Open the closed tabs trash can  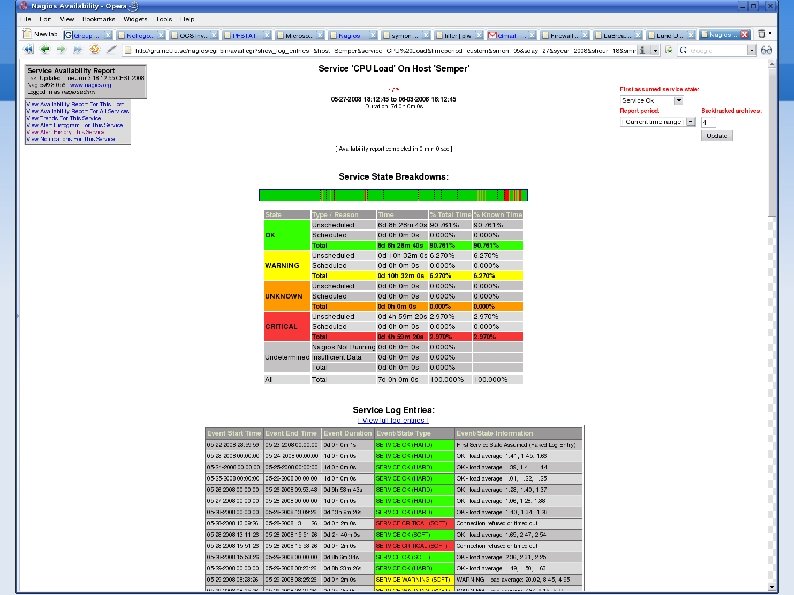pos(762,34)
